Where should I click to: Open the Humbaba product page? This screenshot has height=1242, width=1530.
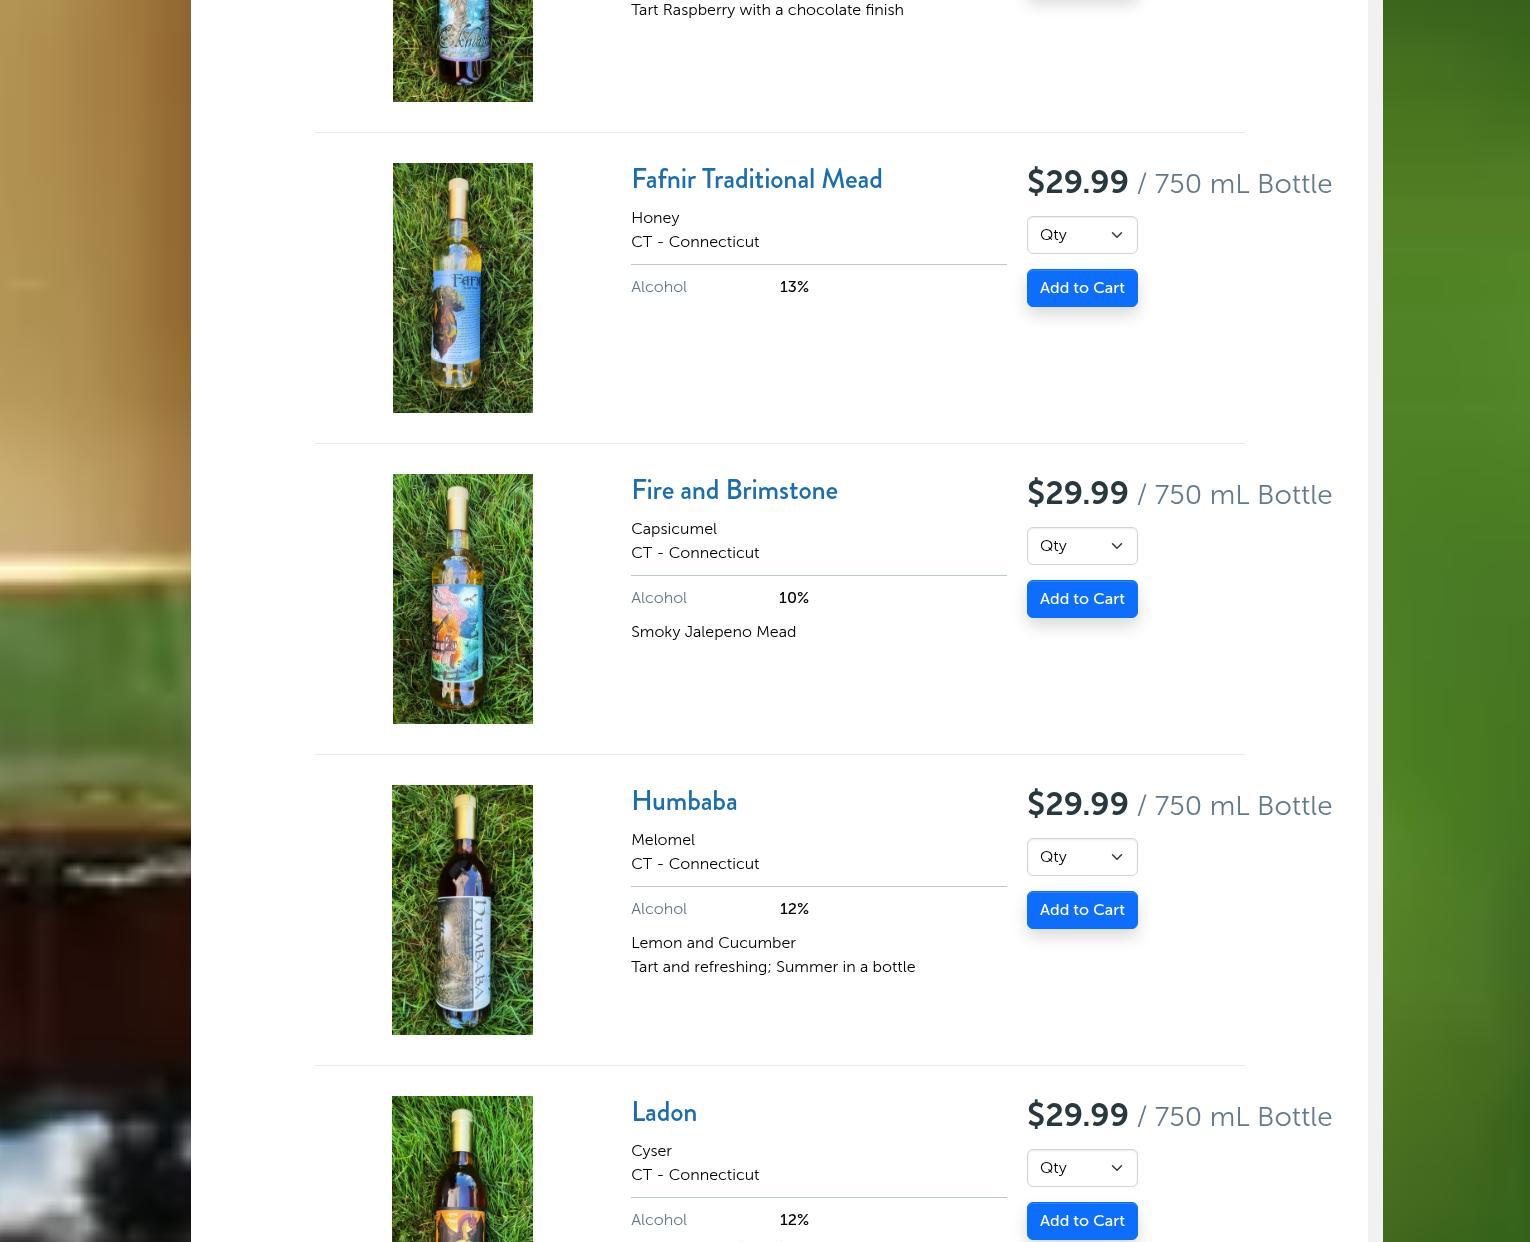pyautogui.click(x=684, y=802)
